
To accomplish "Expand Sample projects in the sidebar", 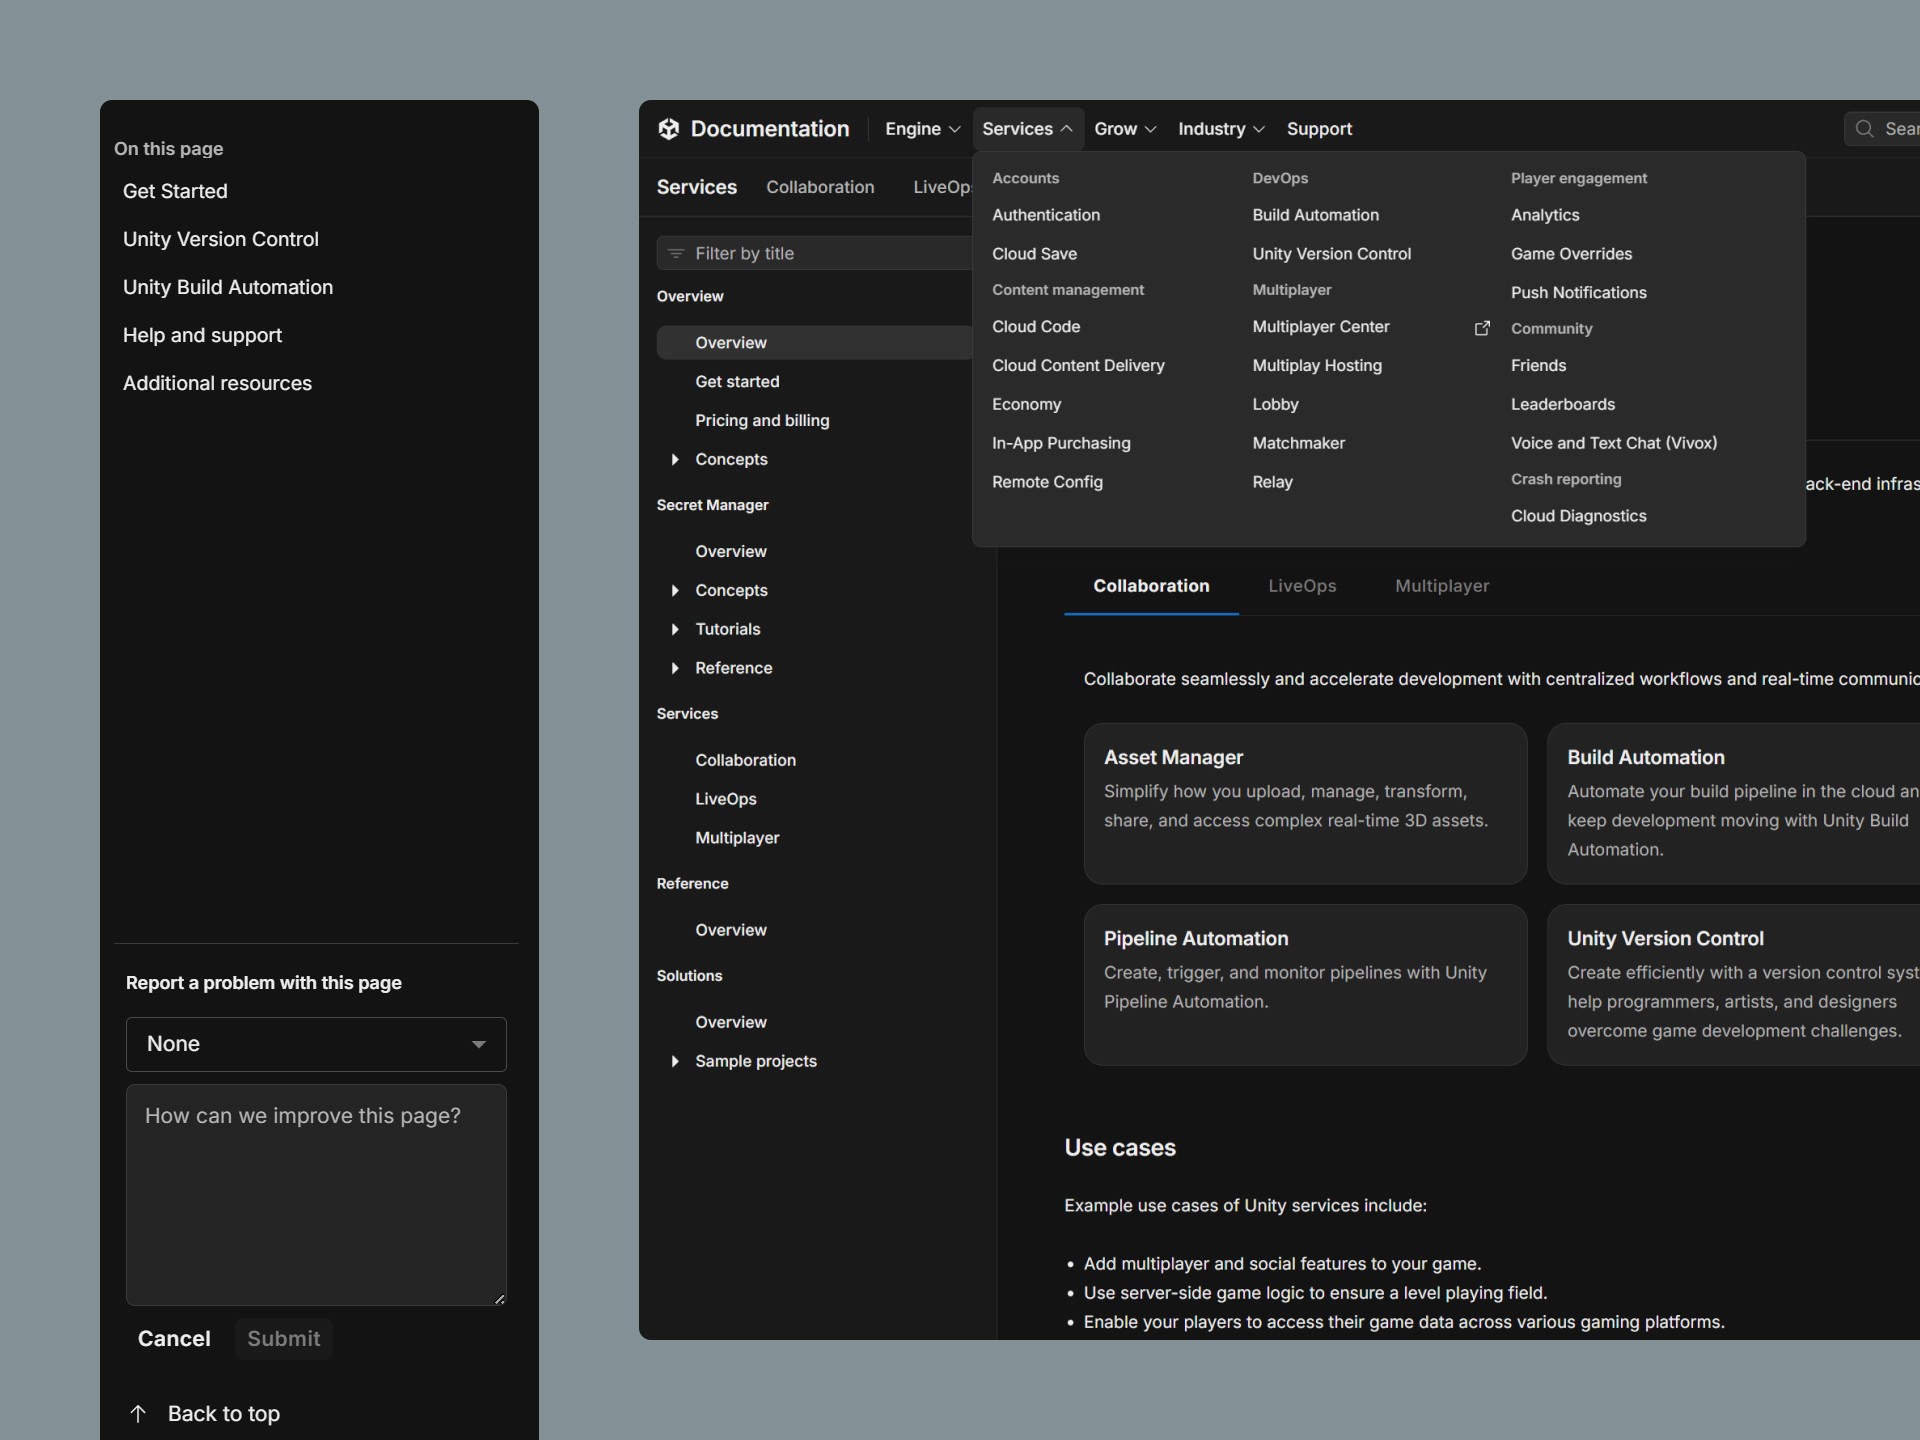I will coord(675,1062).
